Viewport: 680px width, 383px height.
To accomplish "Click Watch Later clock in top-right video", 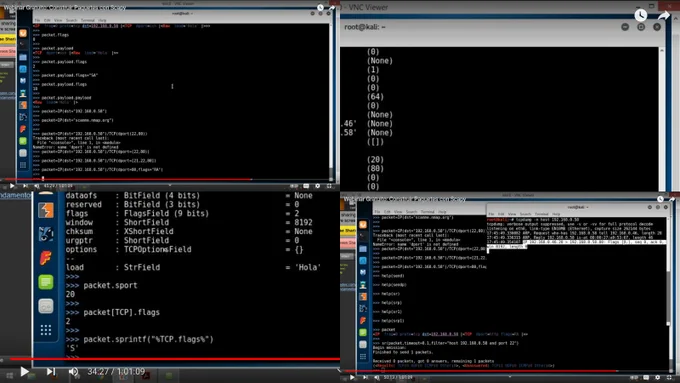I will (x=641, y=15).
